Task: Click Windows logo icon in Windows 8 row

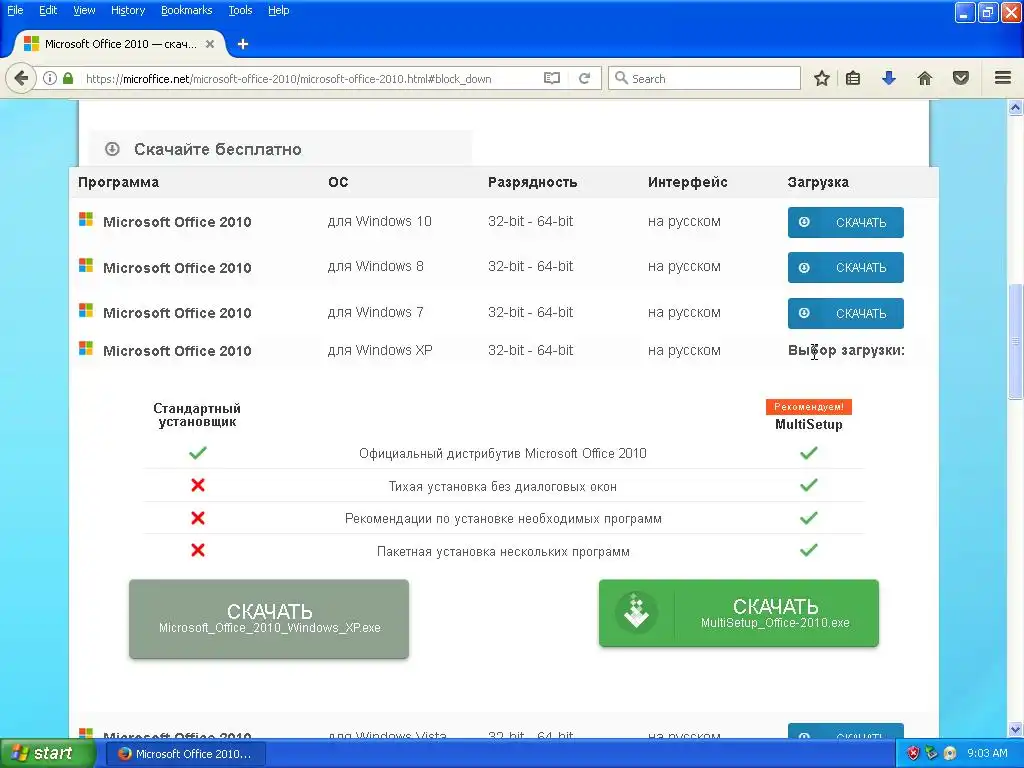Action: [x=86, y=265]
